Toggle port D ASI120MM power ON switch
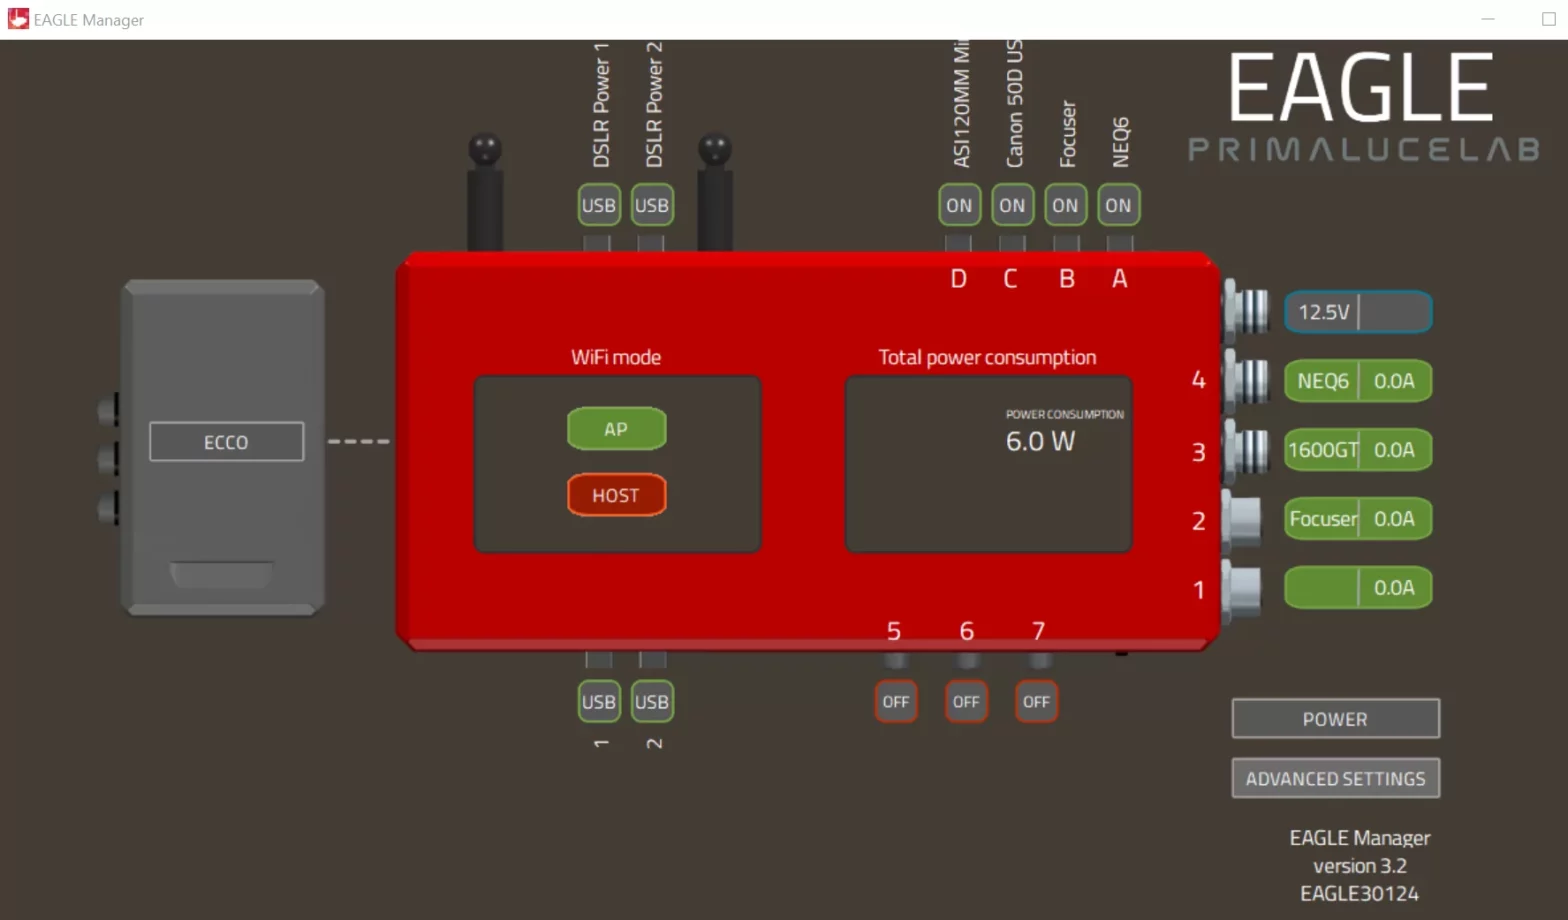This screenshot has width=1568, height=920. (x=958, y=205)
